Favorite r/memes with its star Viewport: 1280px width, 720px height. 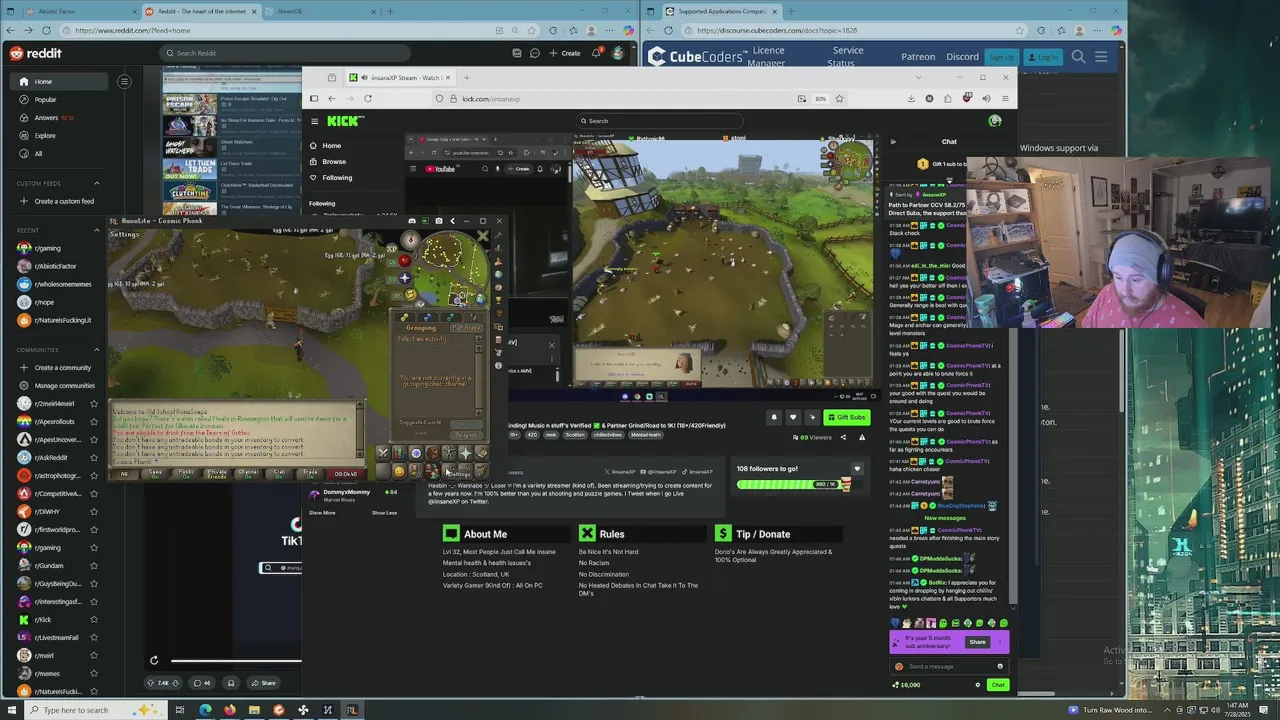pos(94,674)
